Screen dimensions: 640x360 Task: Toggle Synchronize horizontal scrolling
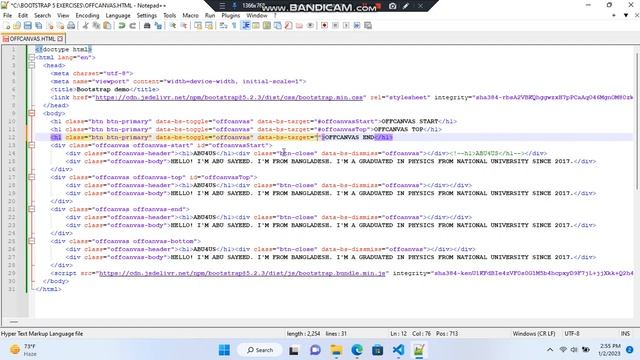[x=209, y=25]
